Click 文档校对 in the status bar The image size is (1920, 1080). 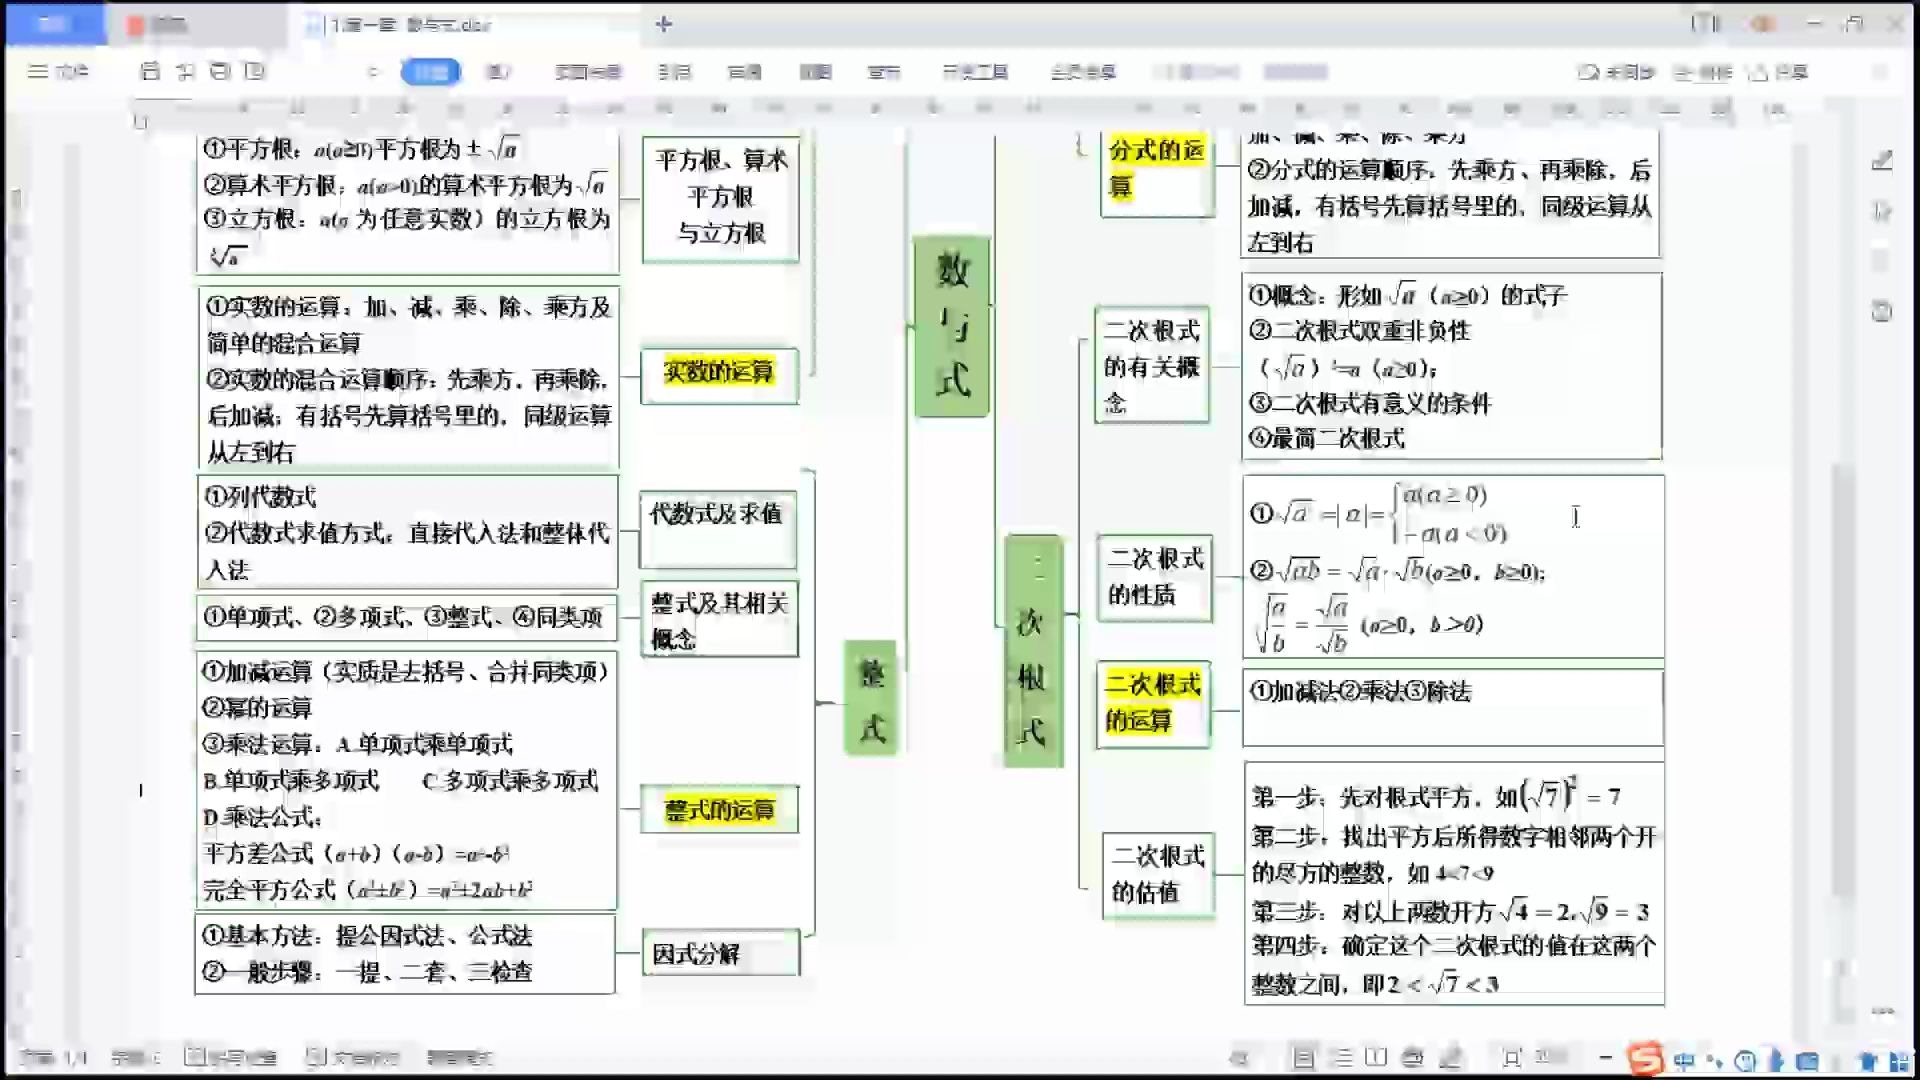tap(352, 1057)
